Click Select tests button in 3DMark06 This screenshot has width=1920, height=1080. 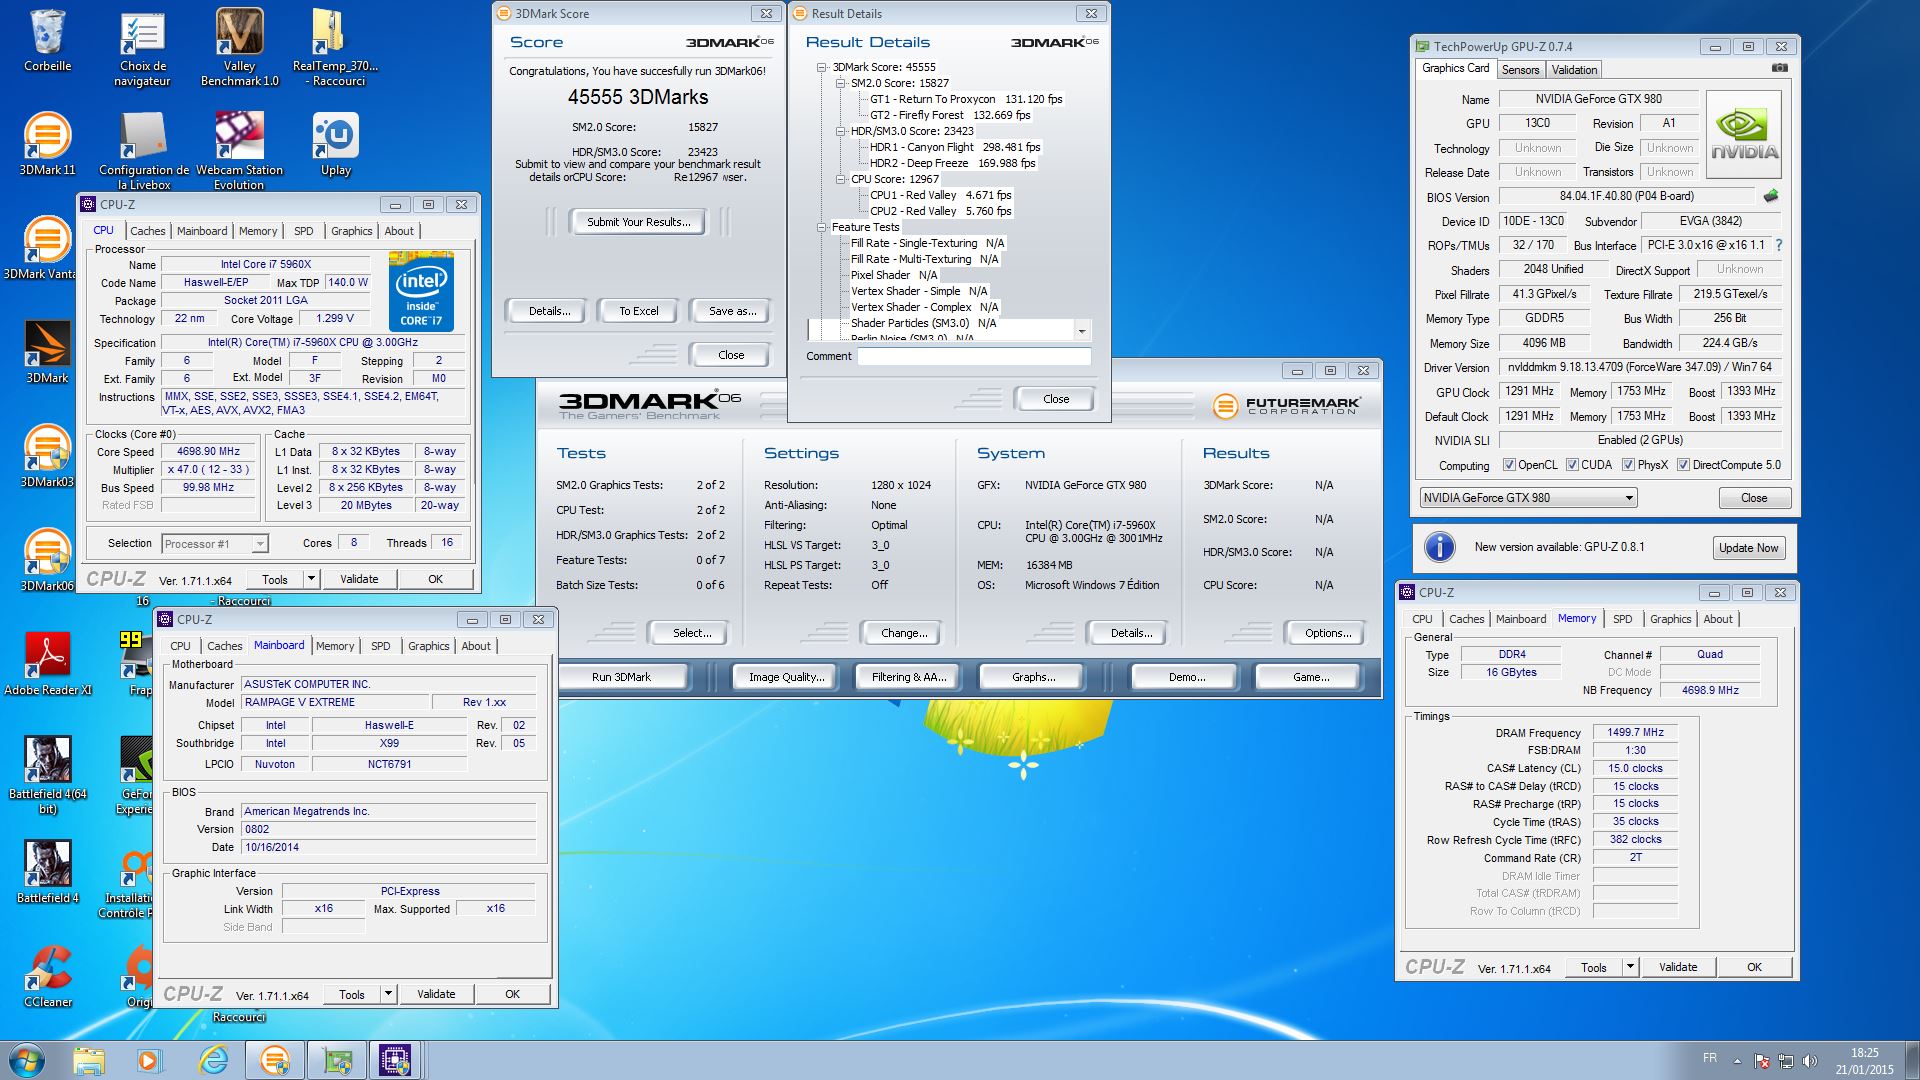[692, 633]
